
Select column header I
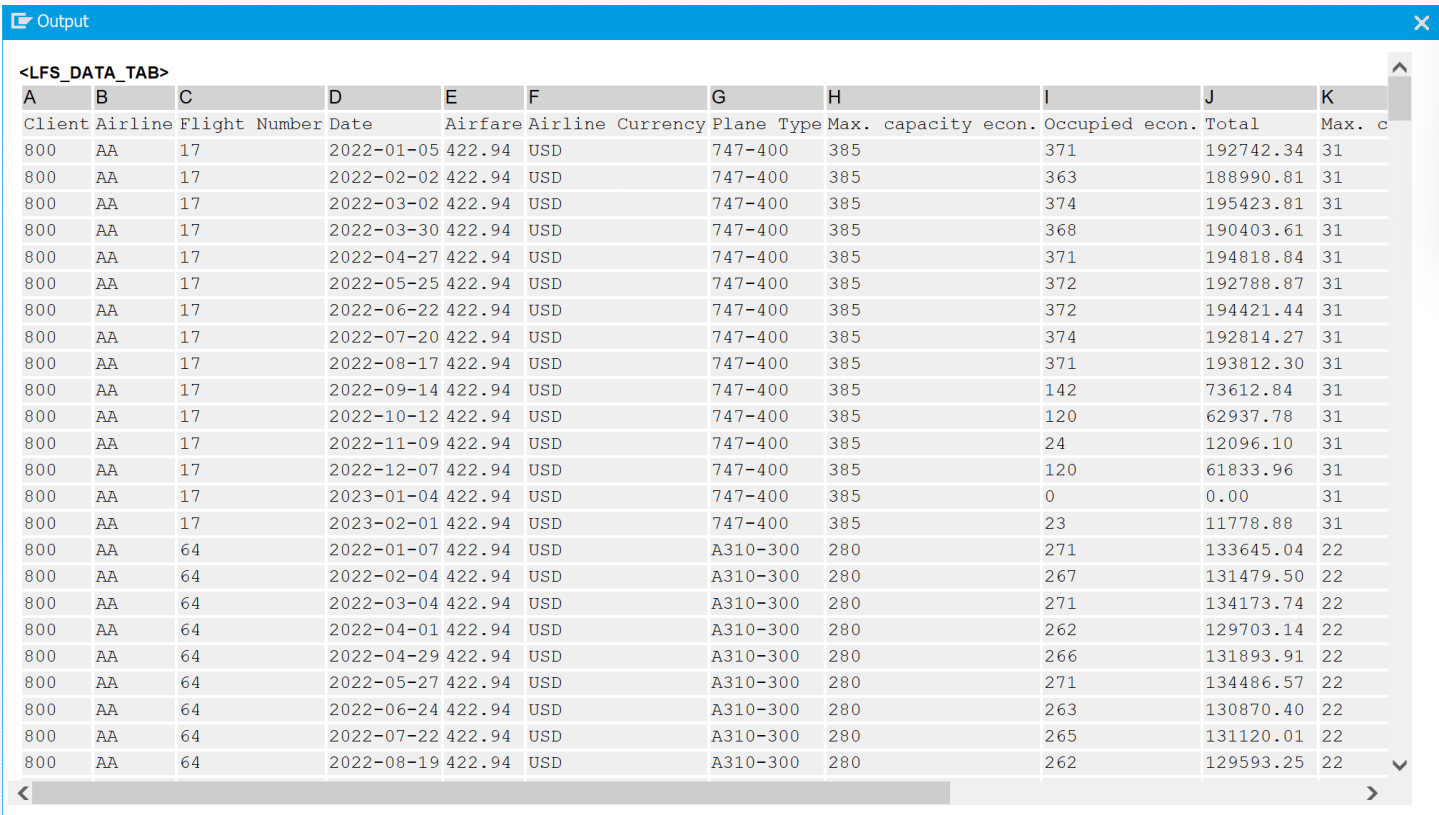(1121, 97)
